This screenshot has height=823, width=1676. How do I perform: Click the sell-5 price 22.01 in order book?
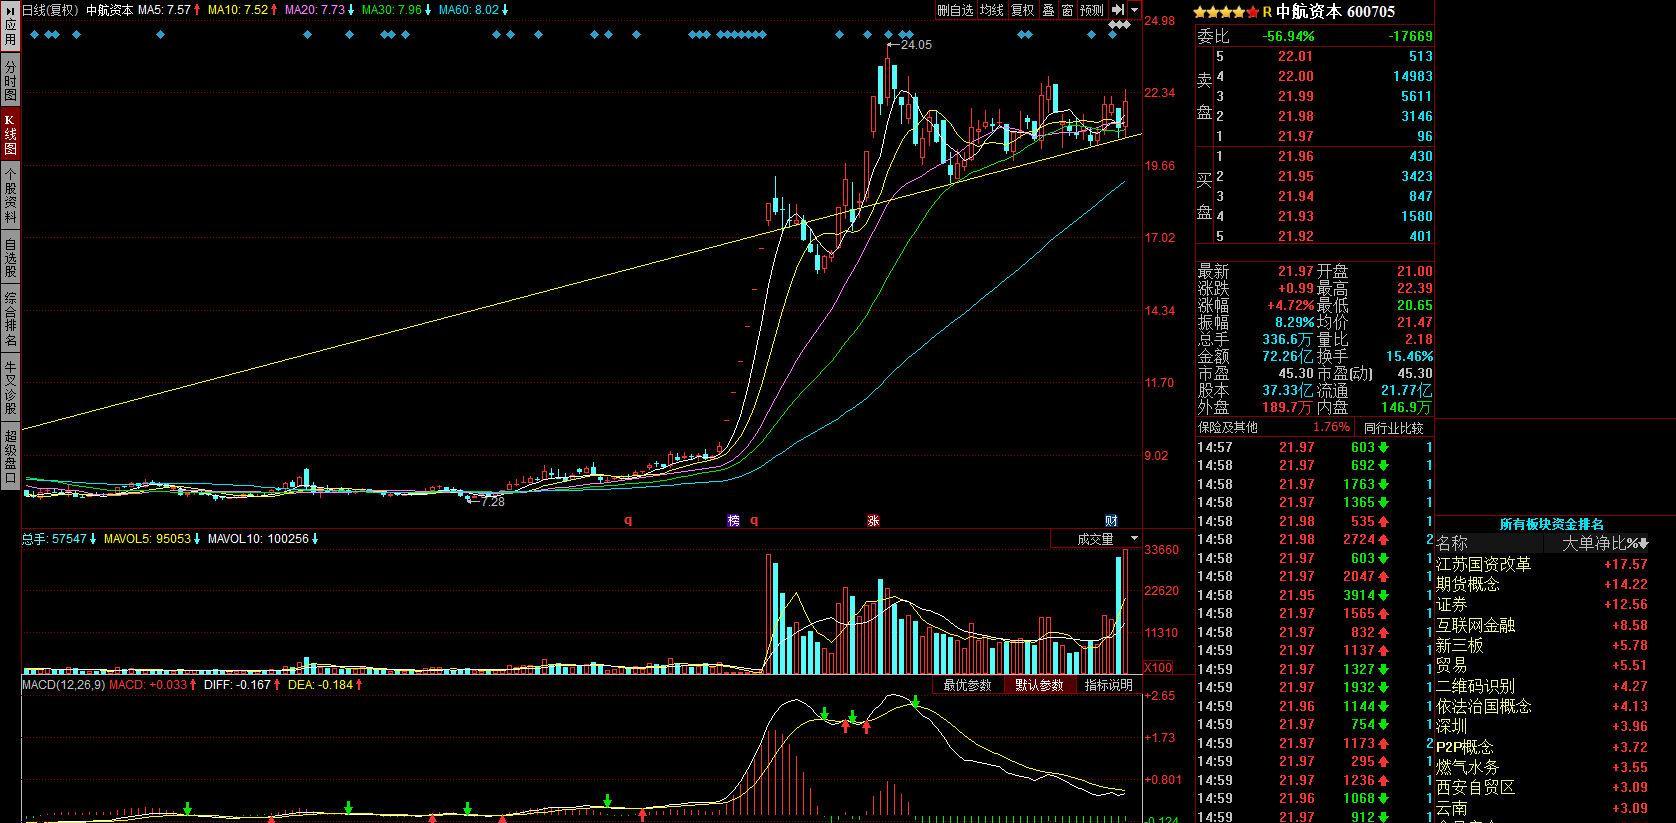[1295, 57]
